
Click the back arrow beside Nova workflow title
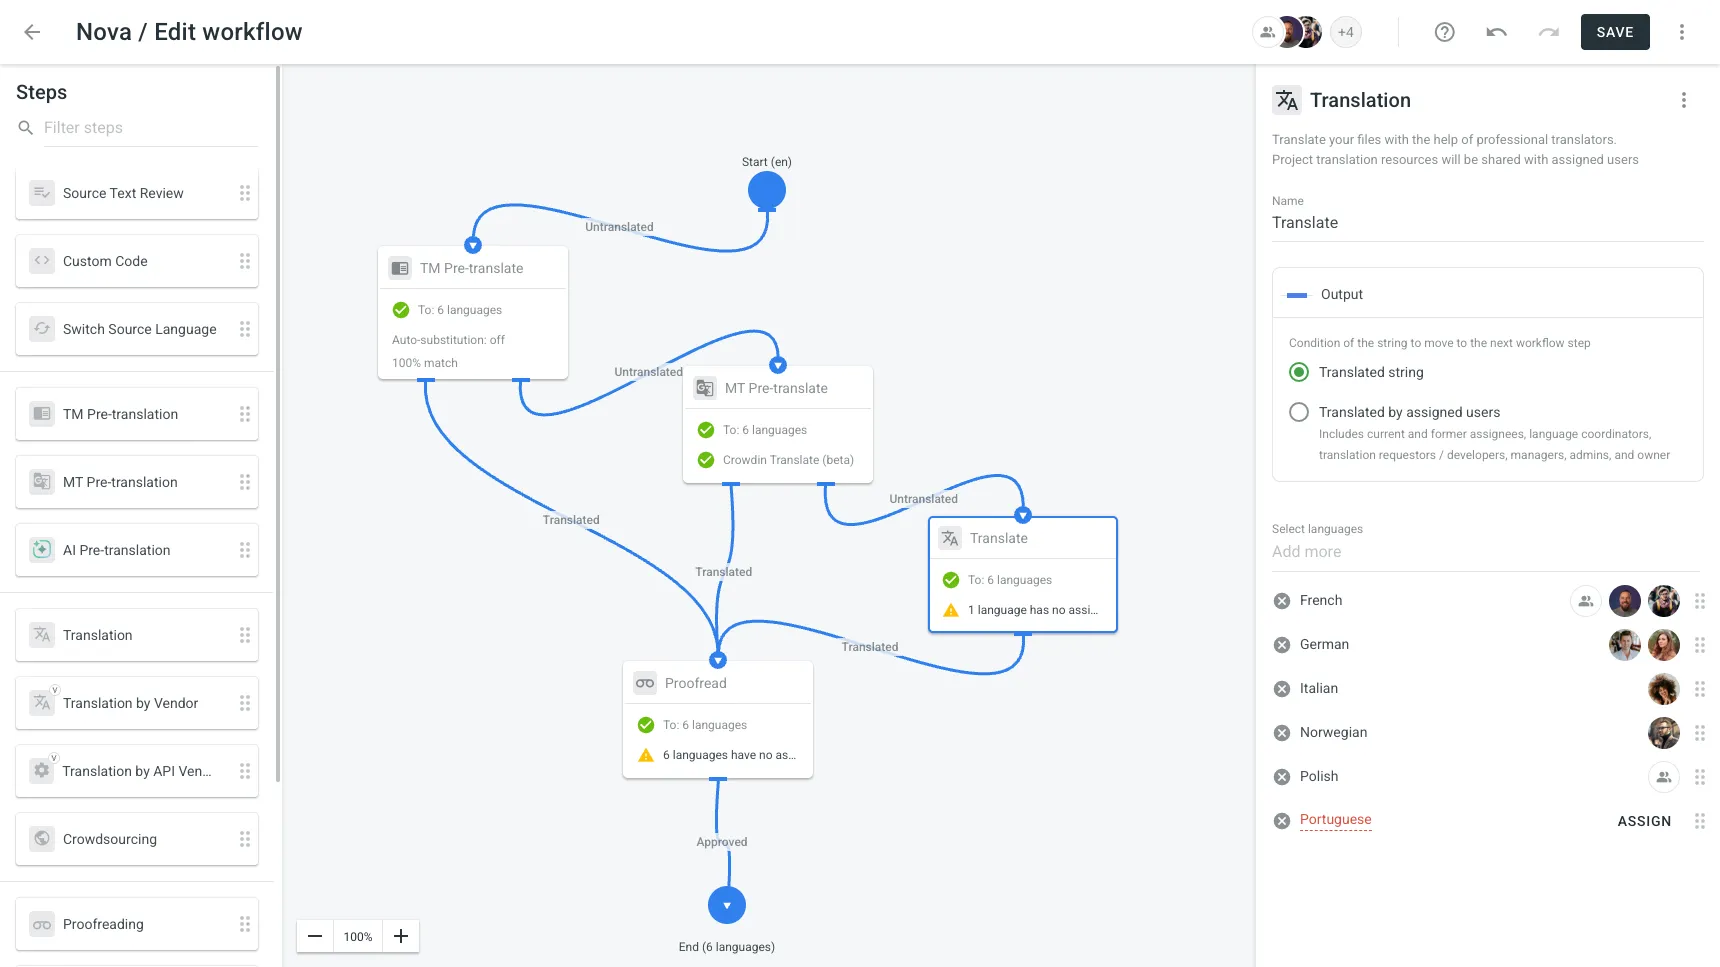[32, 31]
